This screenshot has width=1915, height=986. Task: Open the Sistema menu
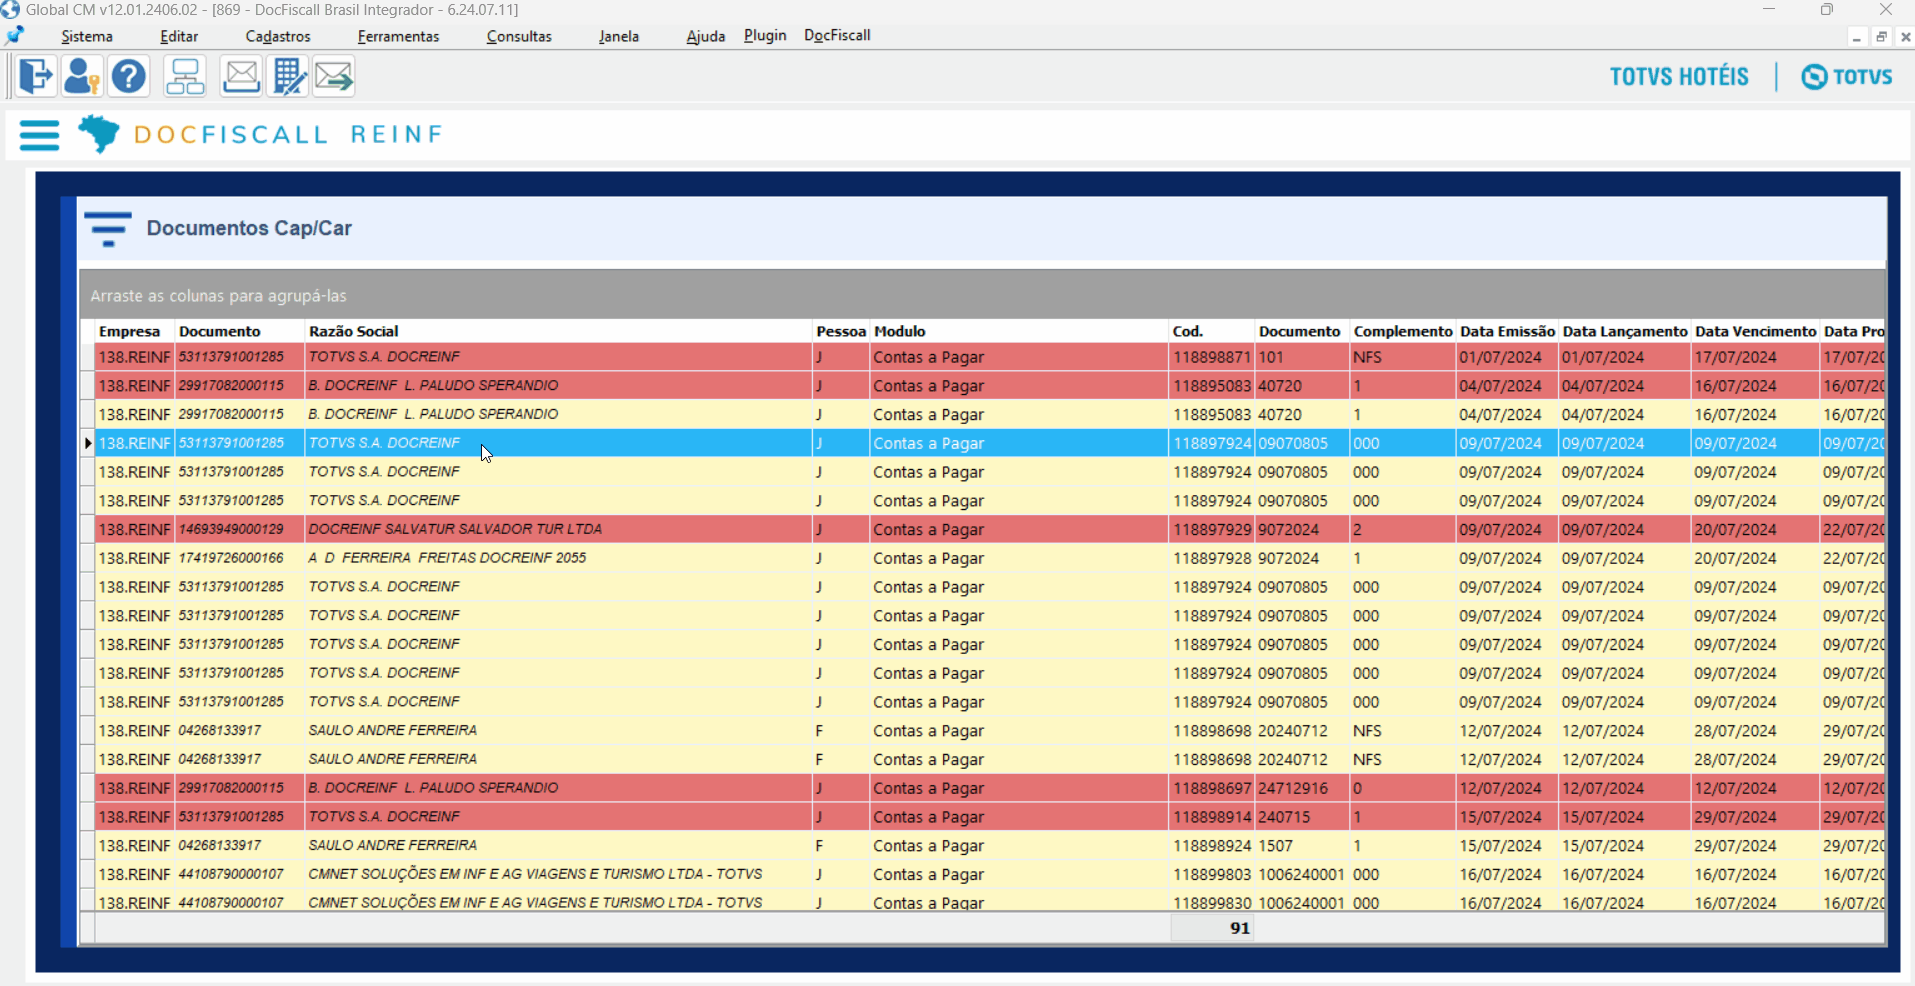click(87, 36)
